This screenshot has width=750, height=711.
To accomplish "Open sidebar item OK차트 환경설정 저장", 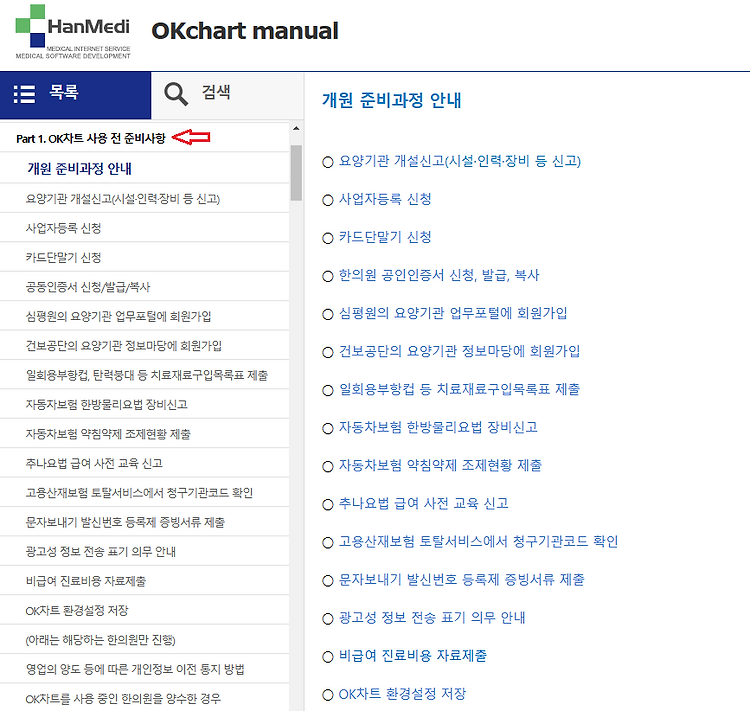I will pyautogui.click(x=77, y=611).
